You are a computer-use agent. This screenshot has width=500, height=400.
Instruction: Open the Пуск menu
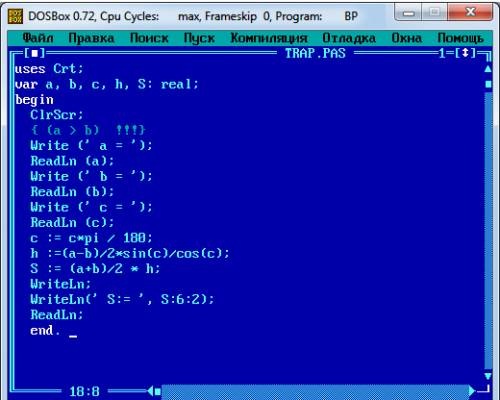coord(199,38)
